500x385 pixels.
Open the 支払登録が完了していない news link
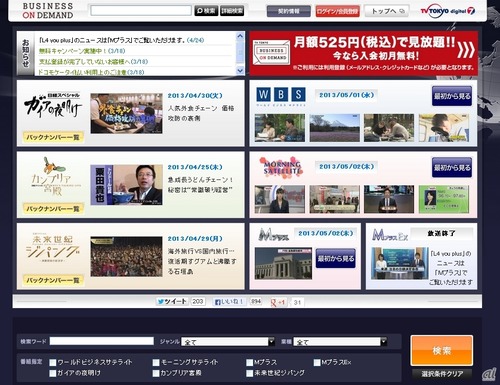(x=93, y=62)
